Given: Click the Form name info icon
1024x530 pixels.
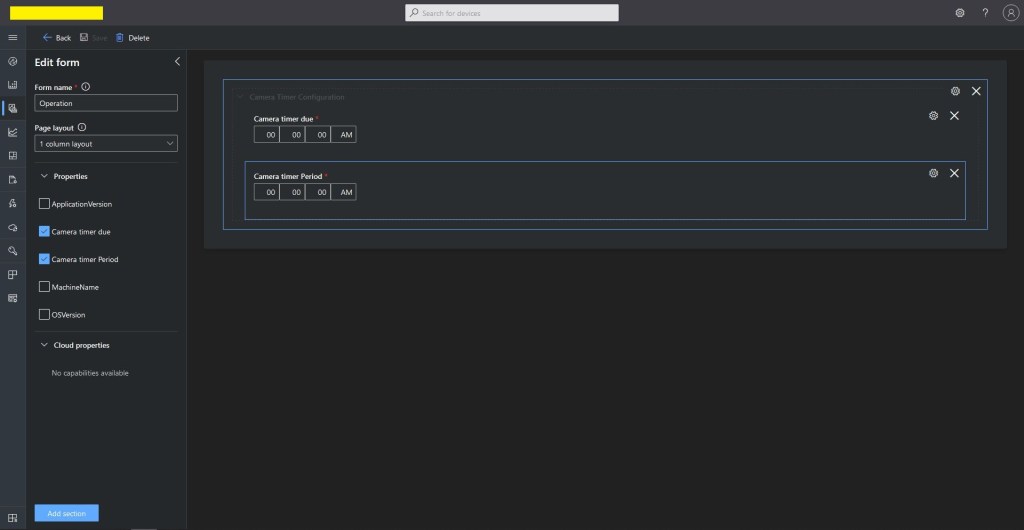Looking at the screenshot, I should (x=85, y=87).
